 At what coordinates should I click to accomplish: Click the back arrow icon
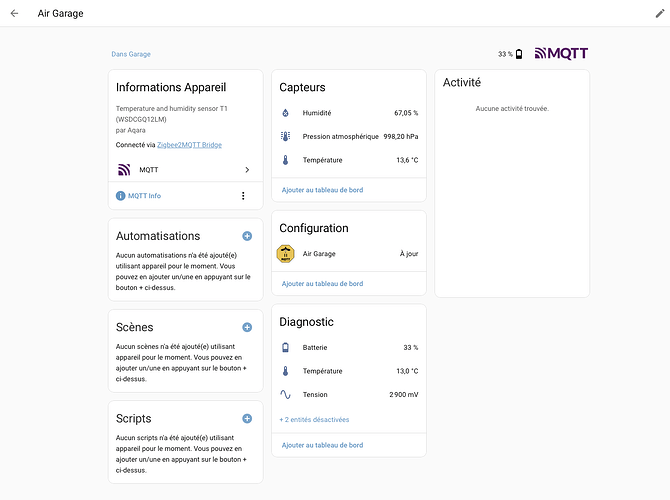tap(14, 14)
